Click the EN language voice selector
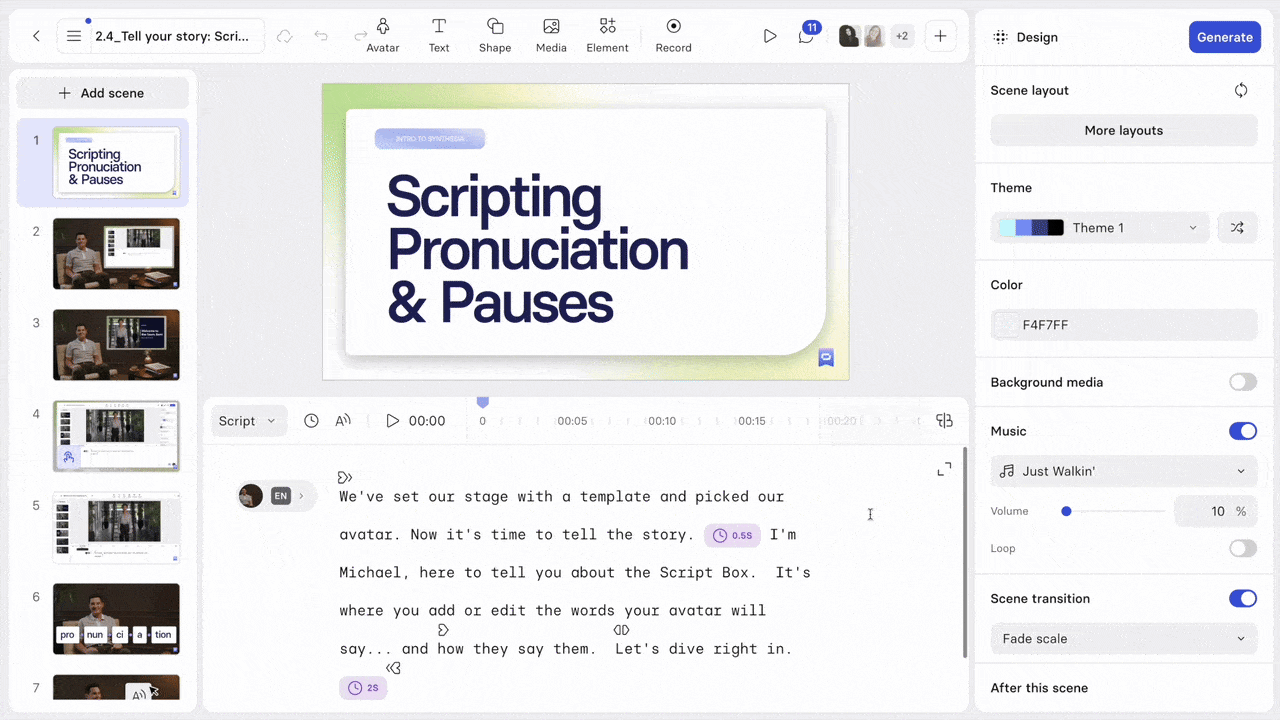 pos(281,496)
